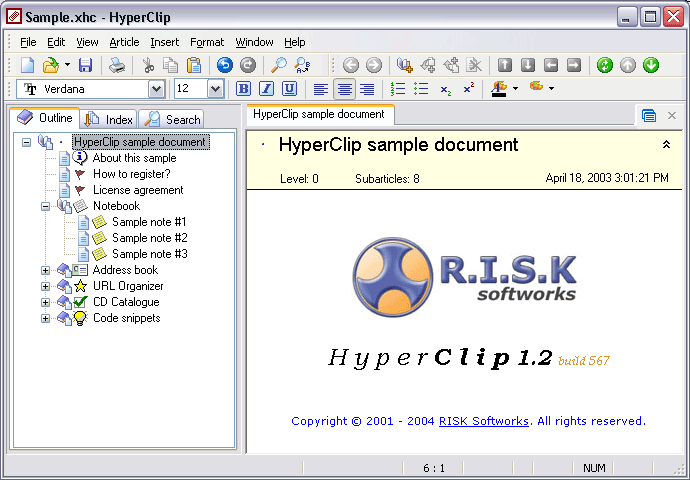Click the Find and Replace icon
The width and height of the screenshot is (690, 480).
[303, 65]
